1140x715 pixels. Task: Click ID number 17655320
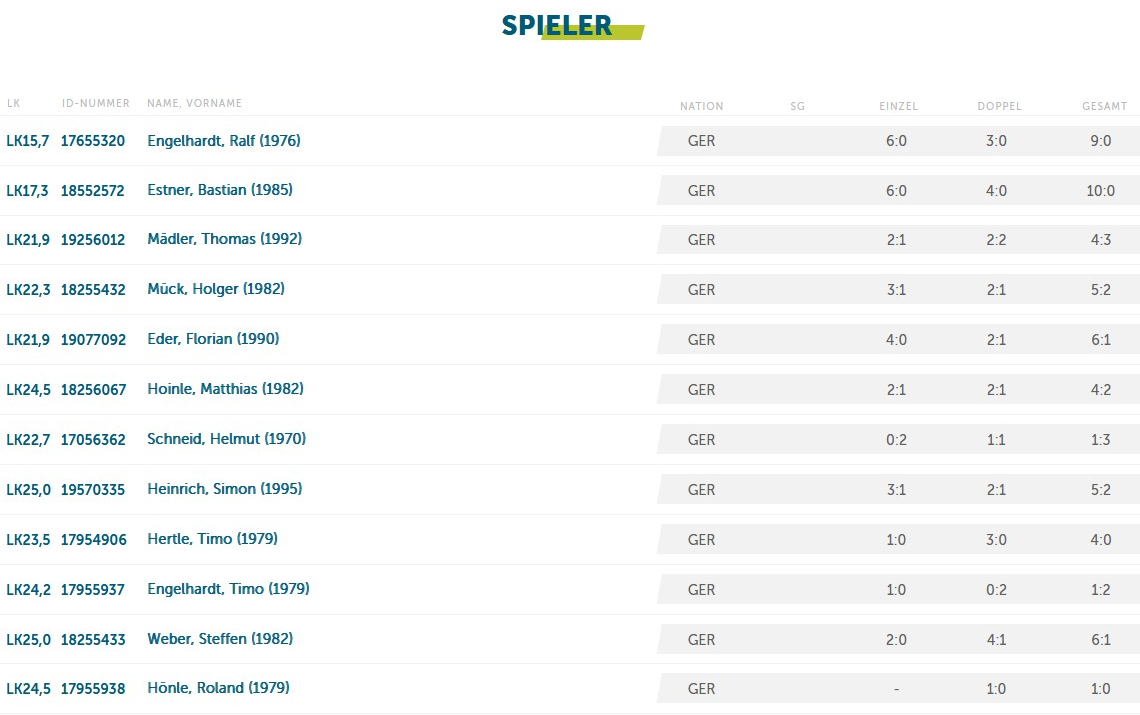pyautogui.click(x=93, y=141)
